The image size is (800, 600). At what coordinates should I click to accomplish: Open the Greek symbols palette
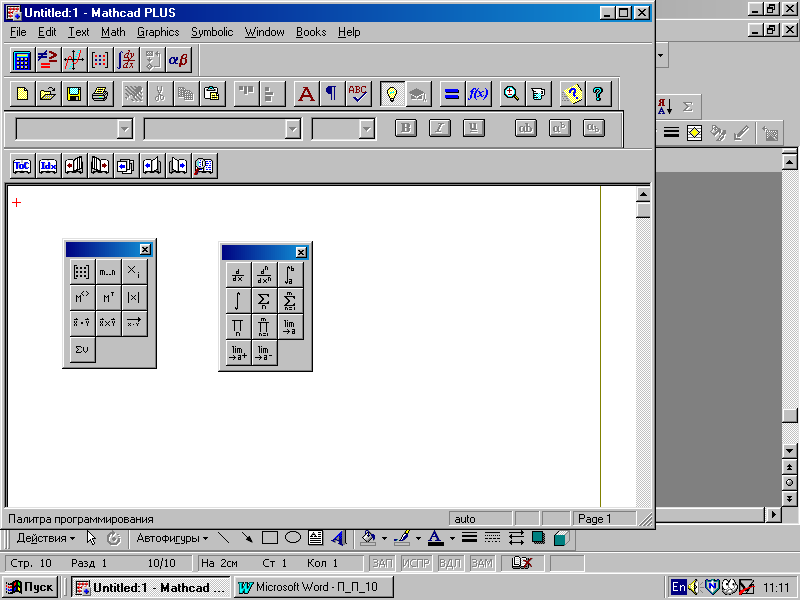[178, 60]
